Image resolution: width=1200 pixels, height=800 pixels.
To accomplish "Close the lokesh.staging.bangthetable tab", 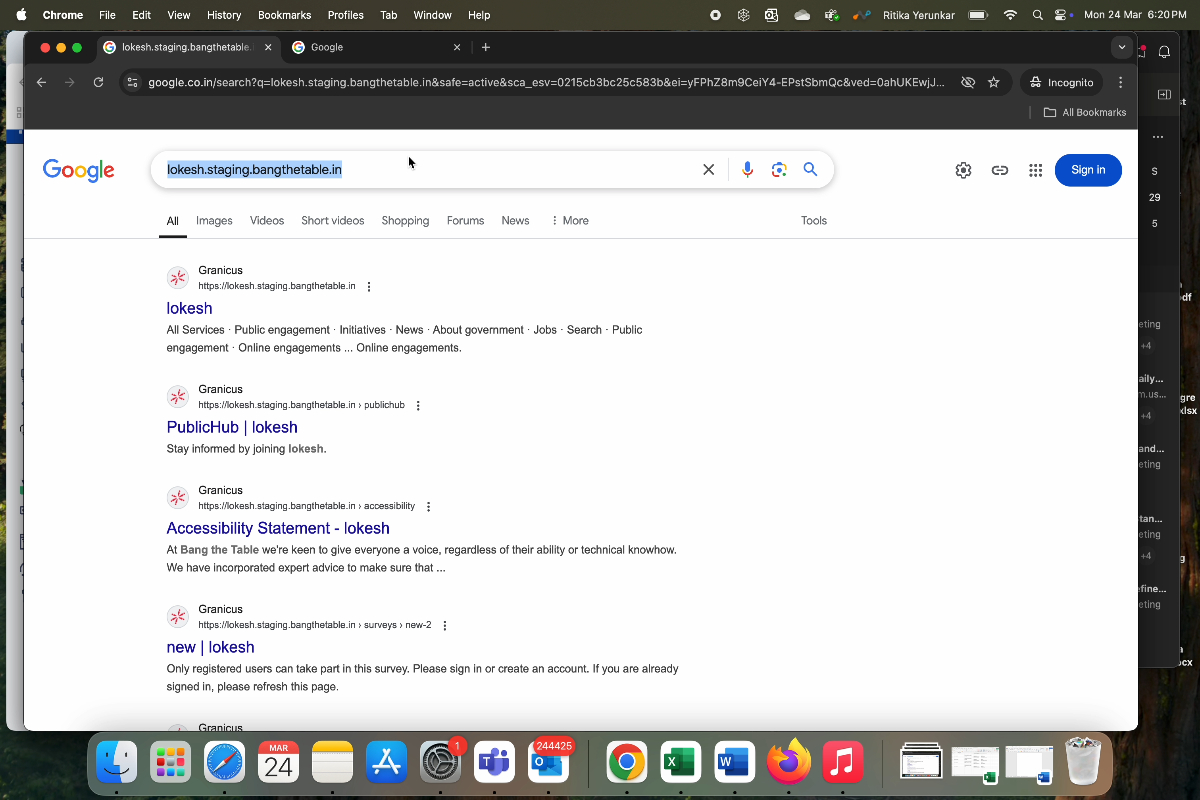I will (x=267, y=47).
